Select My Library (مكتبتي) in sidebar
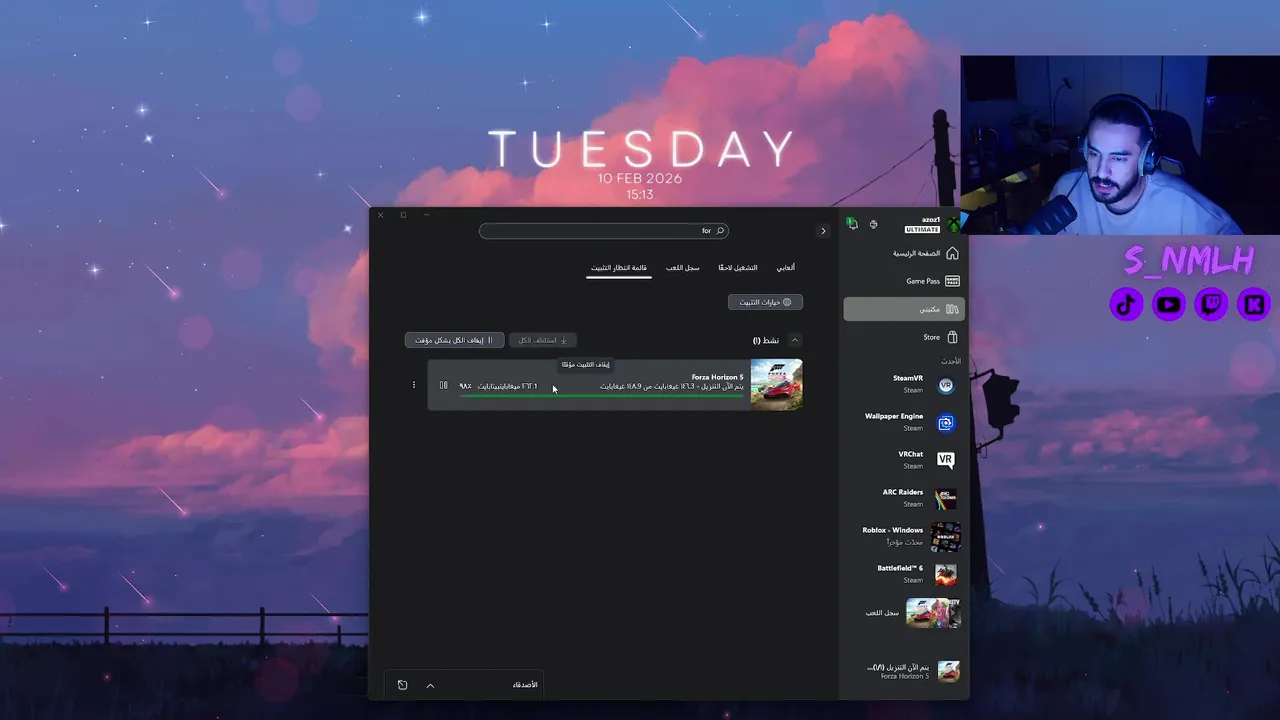 [x=904, y=309]
